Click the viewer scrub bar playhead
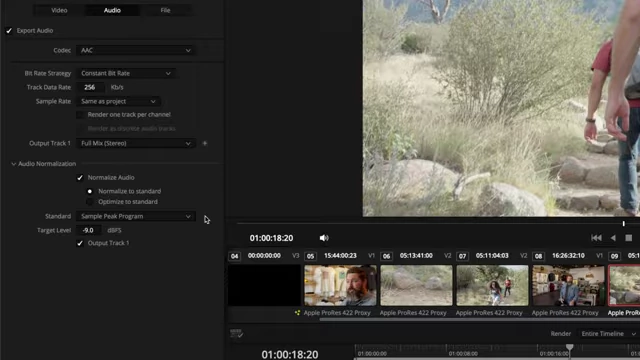Image resolution: width=640 pixels, height=360 pixels. click(x=624, y=223)
